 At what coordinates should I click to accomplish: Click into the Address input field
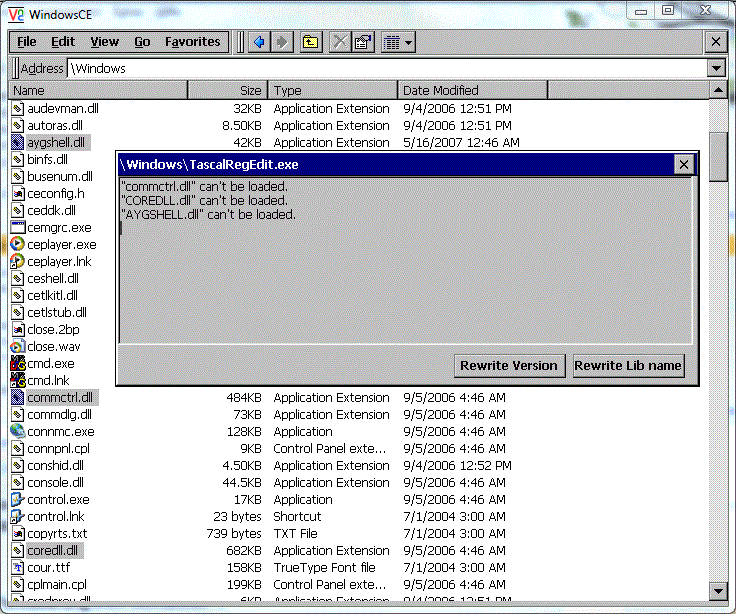pos(387,69)
